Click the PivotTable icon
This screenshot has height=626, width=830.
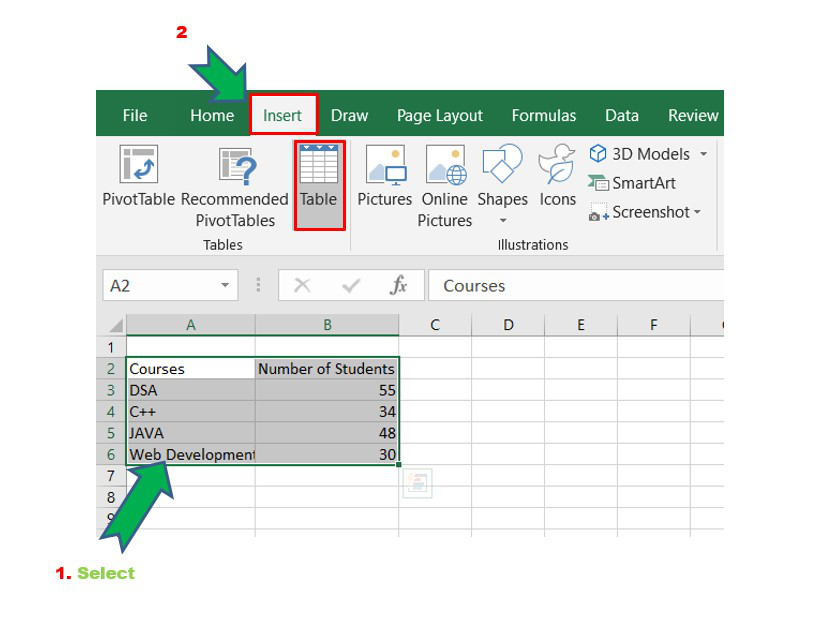tap(139, 164)
